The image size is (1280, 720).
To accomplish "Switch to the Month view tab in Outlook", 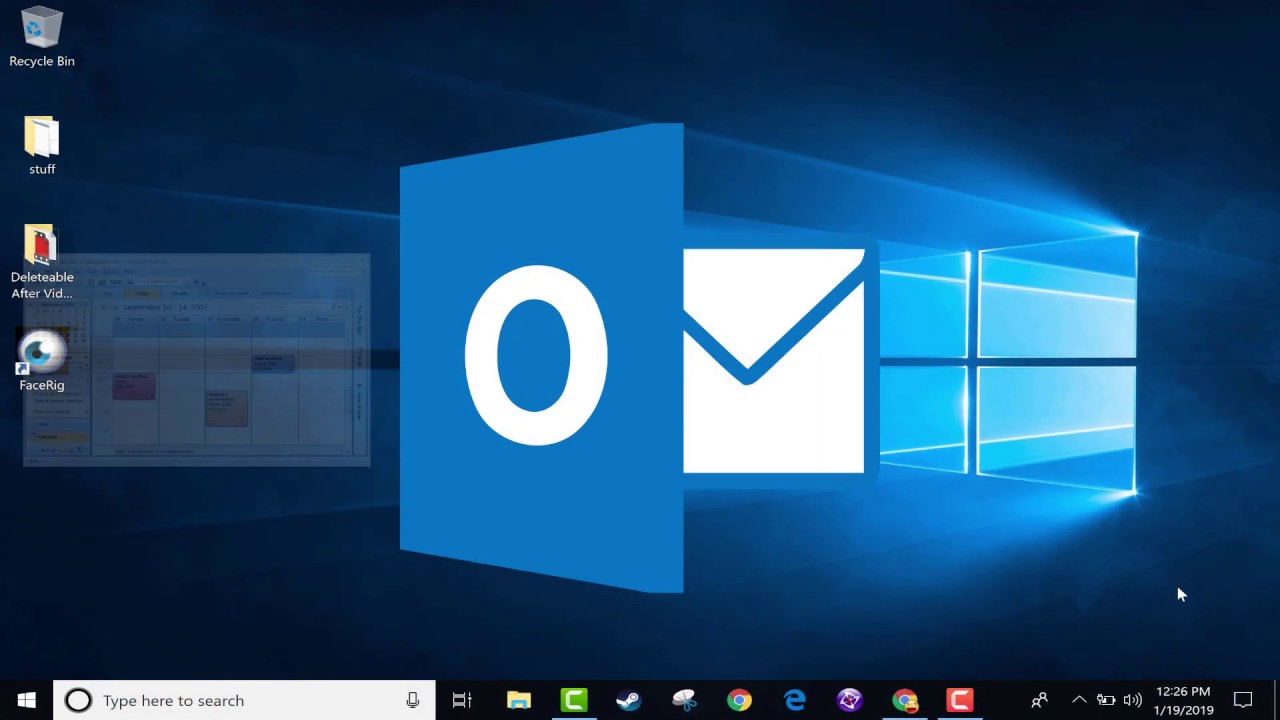I will (177, 293).
